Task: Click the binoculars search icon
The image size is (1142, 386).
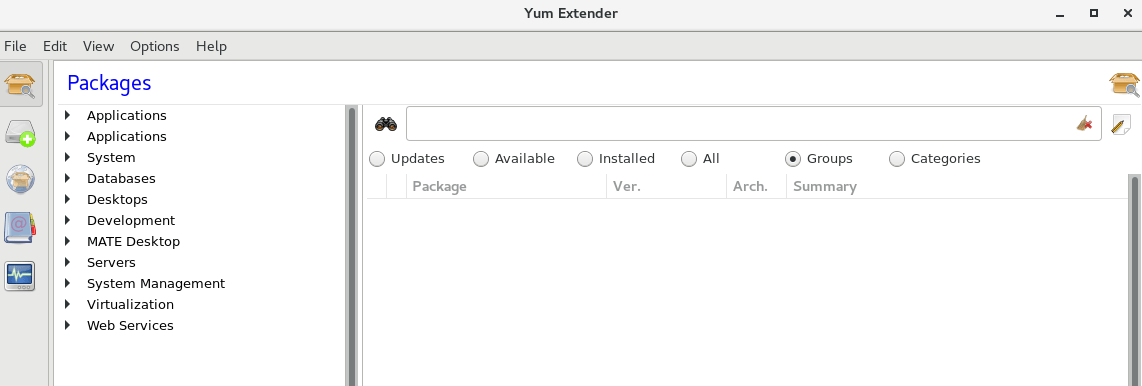Action: tap(386, 125)
